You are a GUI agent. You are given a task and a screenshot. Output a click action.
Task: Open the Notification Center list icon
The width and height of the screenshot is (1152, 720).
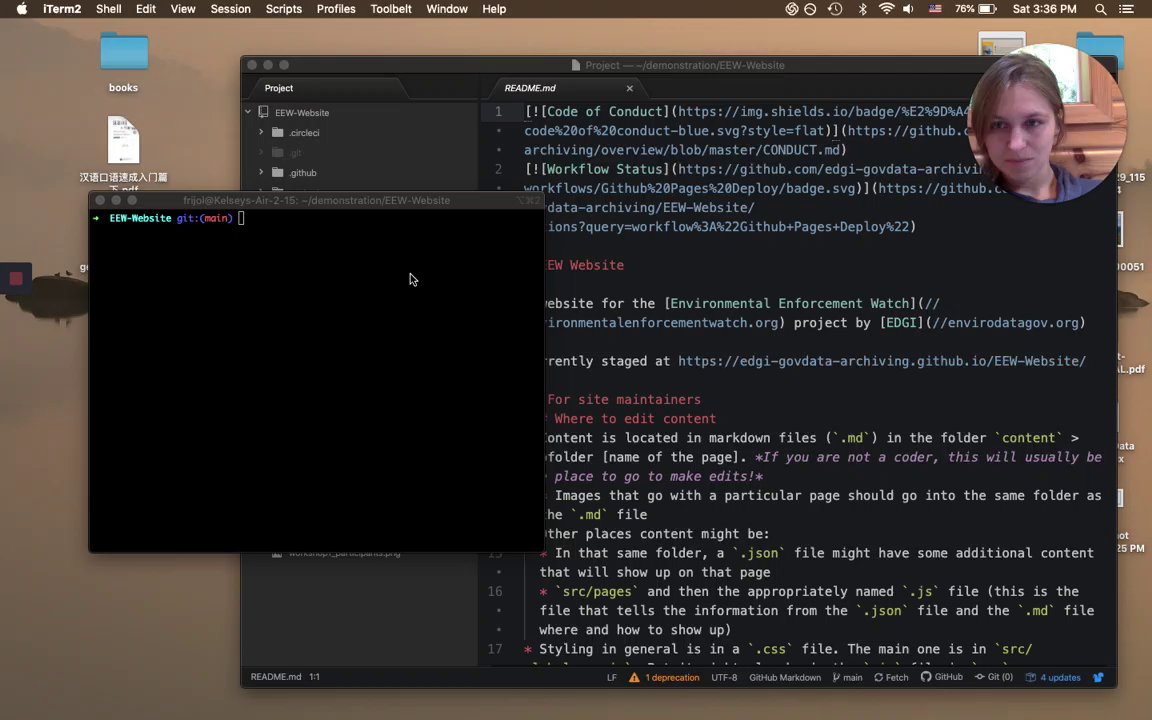point(1126,9)
